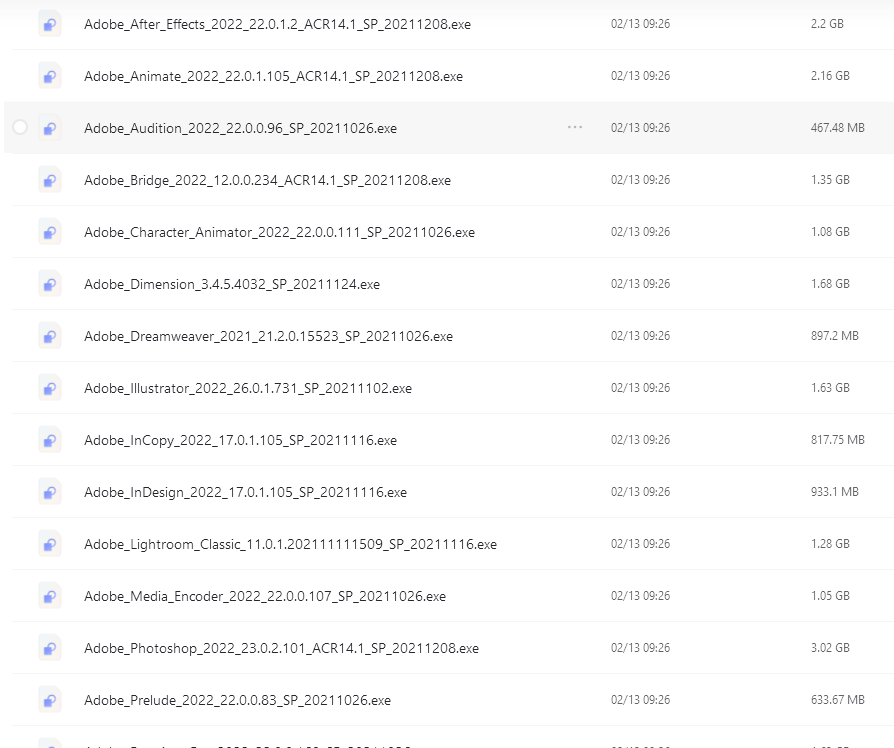Viewport: 894px width, 748px height.
Task: Click the Adobe_Audition_2022 file name
Action: coord(240,128)
